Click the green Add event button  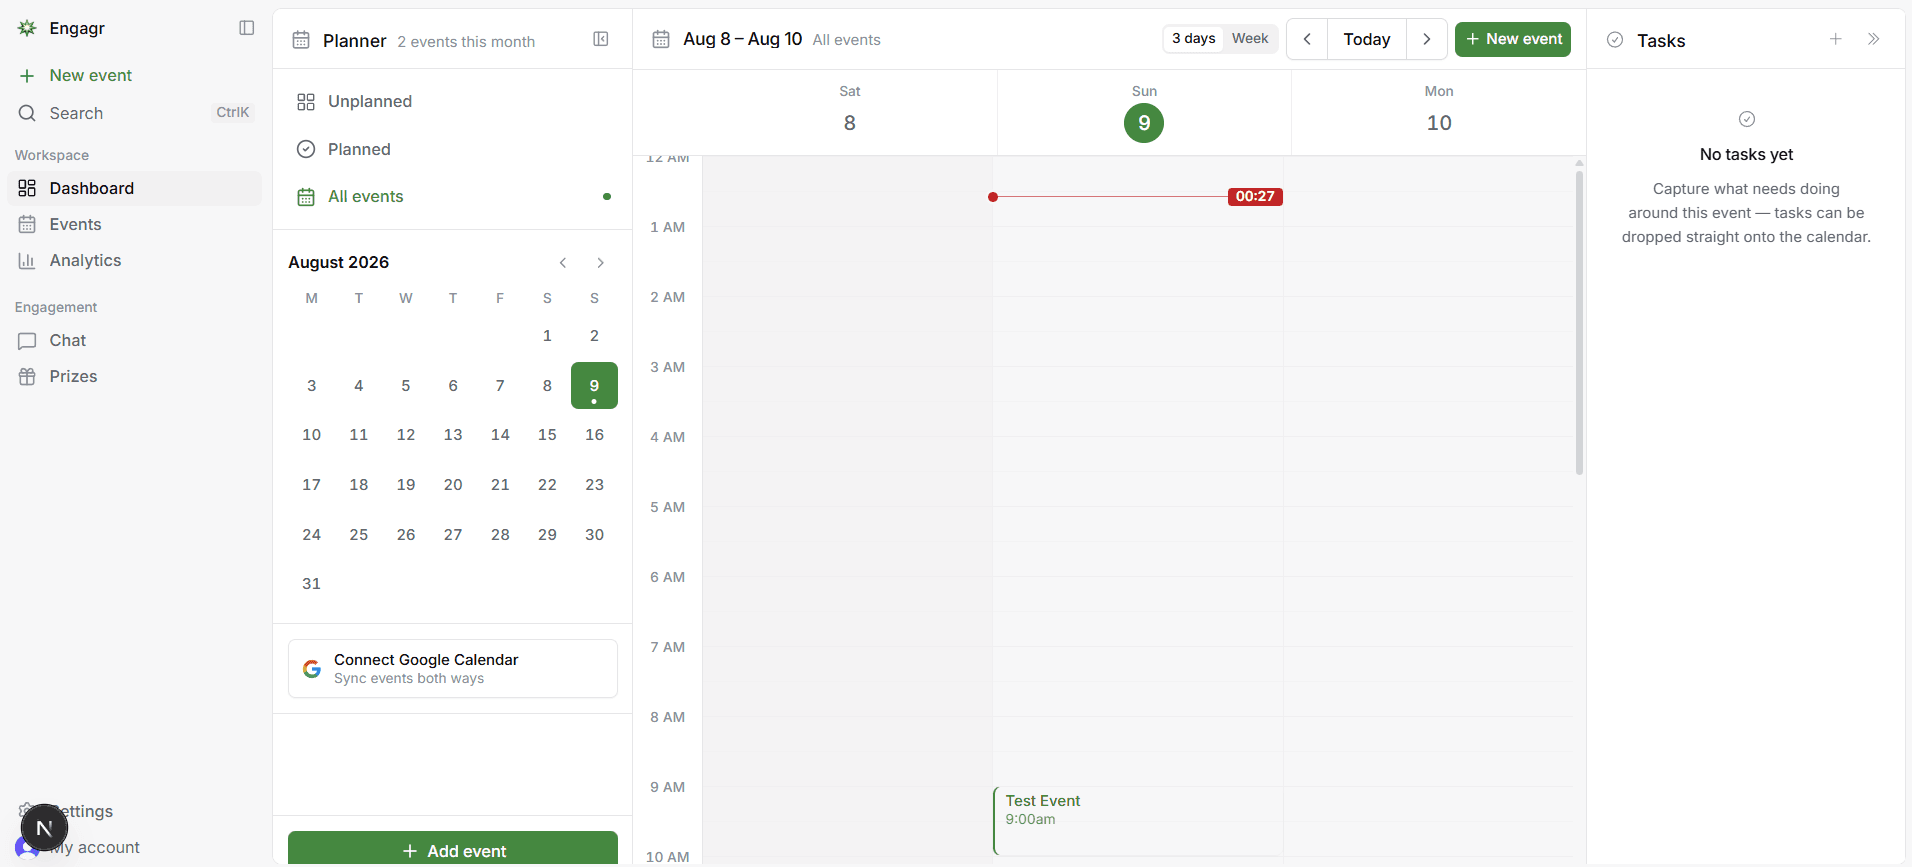tap(452, 849)
